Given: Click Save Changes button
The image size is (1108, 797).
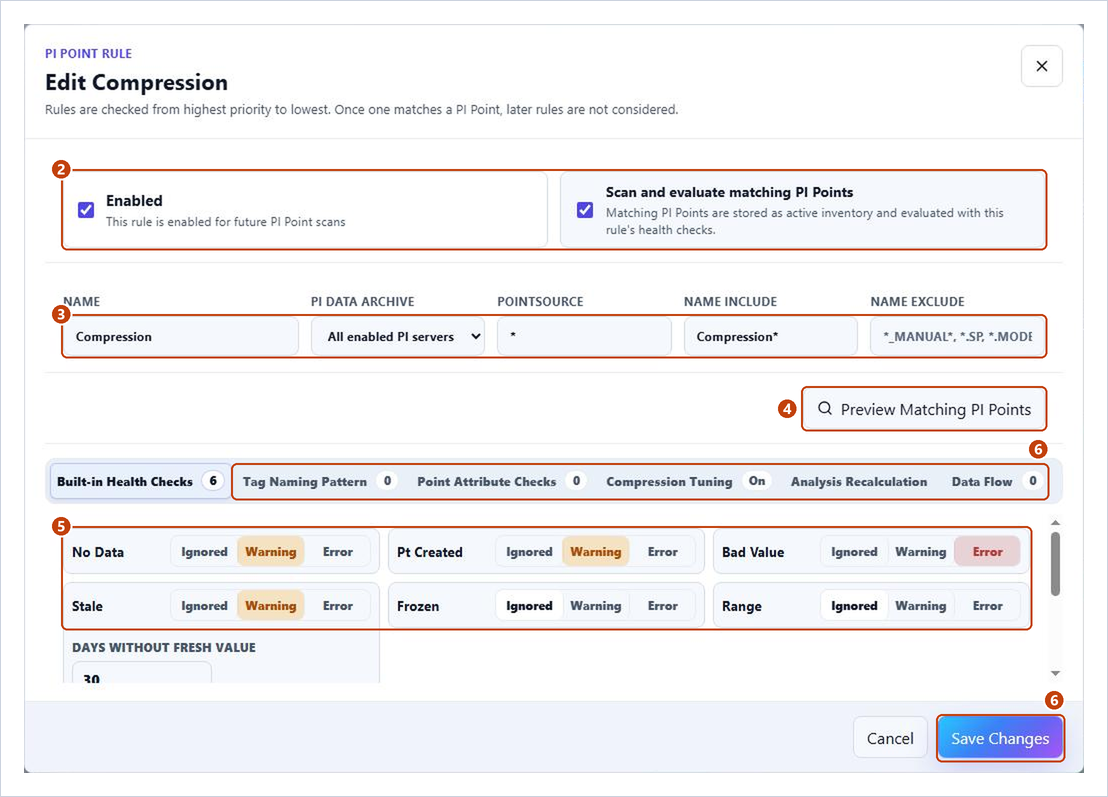Looking at the screenshot, I should coord(1000,738).
